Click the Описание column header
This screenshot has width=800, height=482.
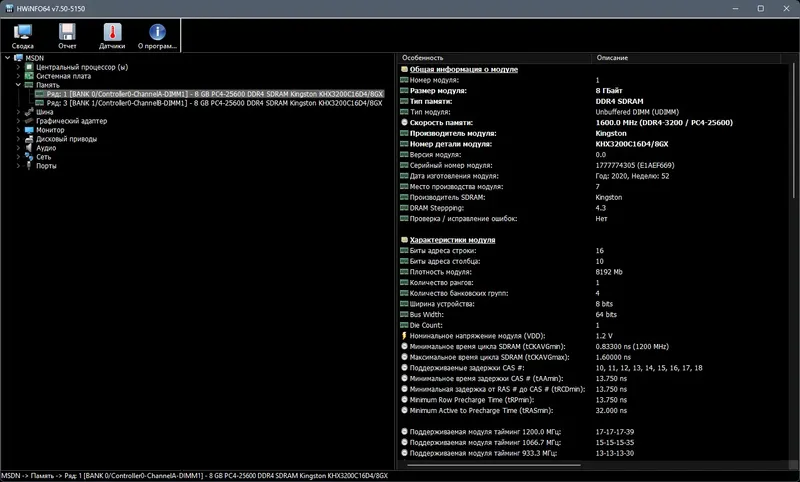pos(686,58)
